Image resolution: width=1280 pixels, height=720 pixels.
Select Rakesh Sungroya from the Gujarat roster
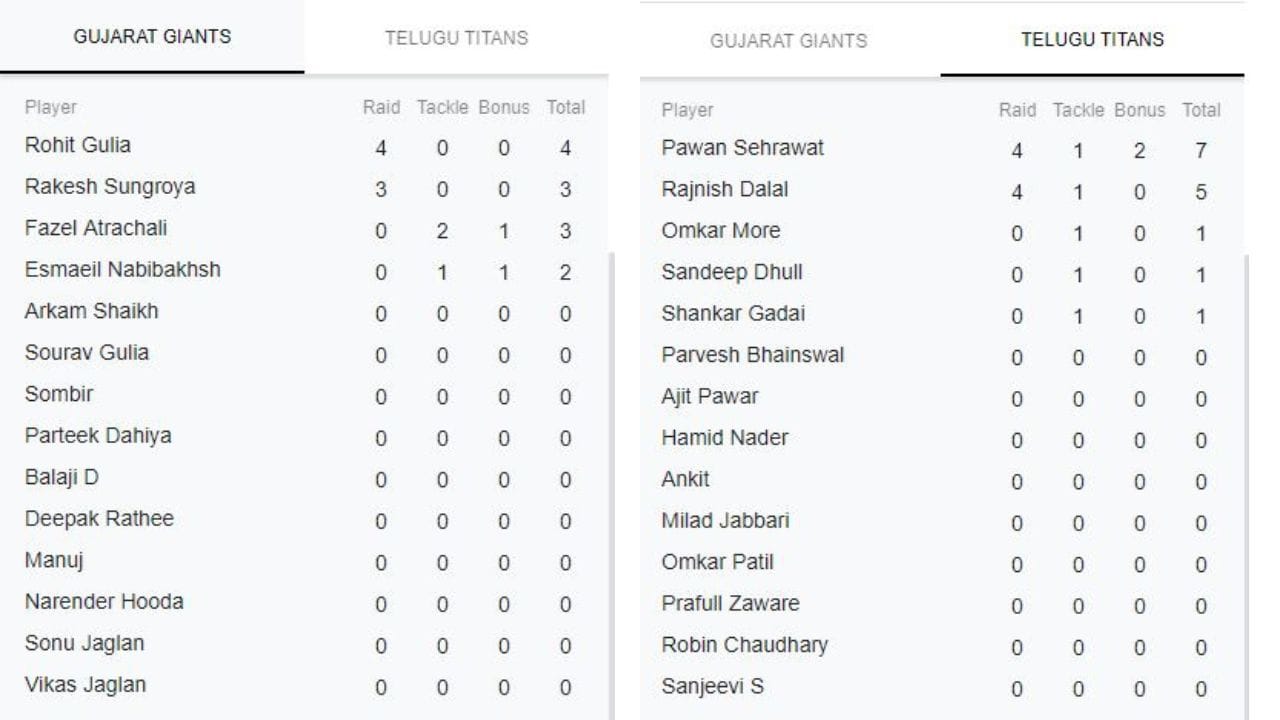point(109,187)
